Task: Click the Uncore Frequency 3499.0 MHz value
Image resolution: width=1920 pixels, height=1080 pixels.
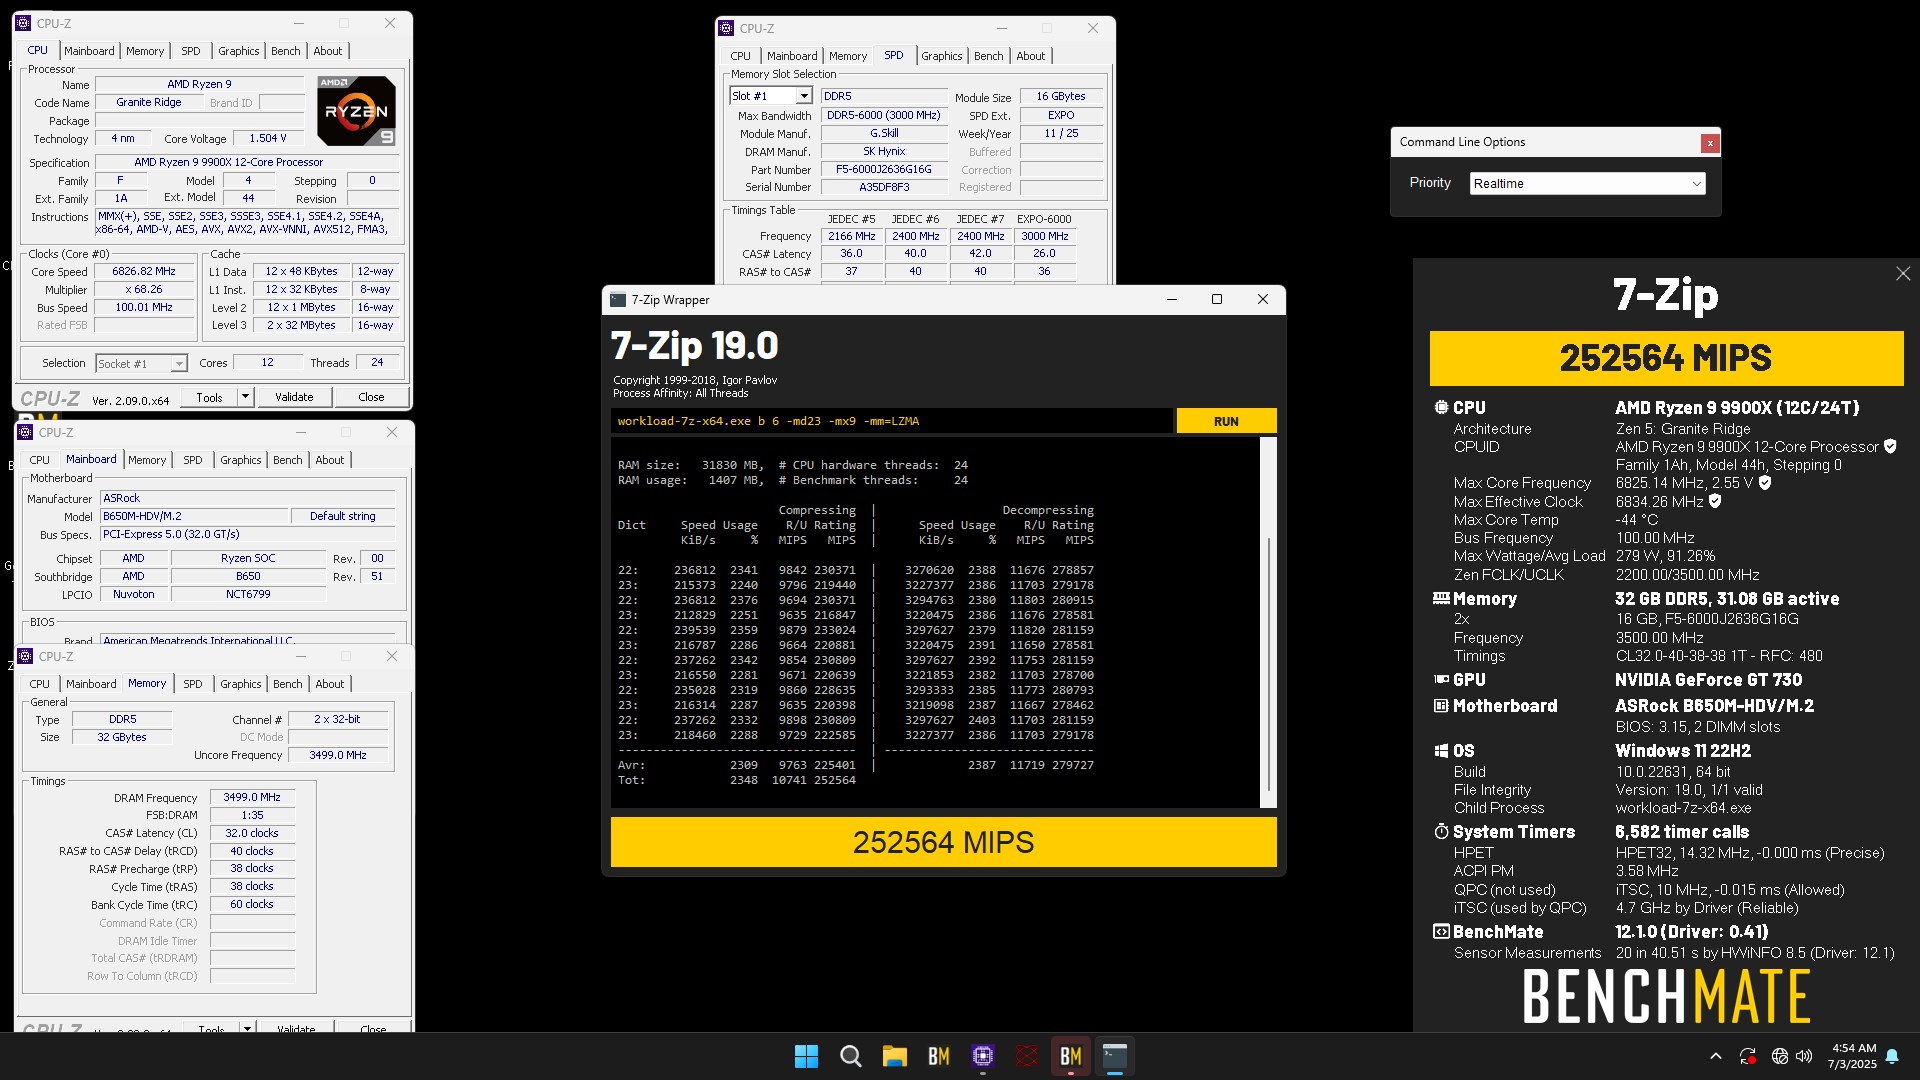Action: [x=338, y=755]
